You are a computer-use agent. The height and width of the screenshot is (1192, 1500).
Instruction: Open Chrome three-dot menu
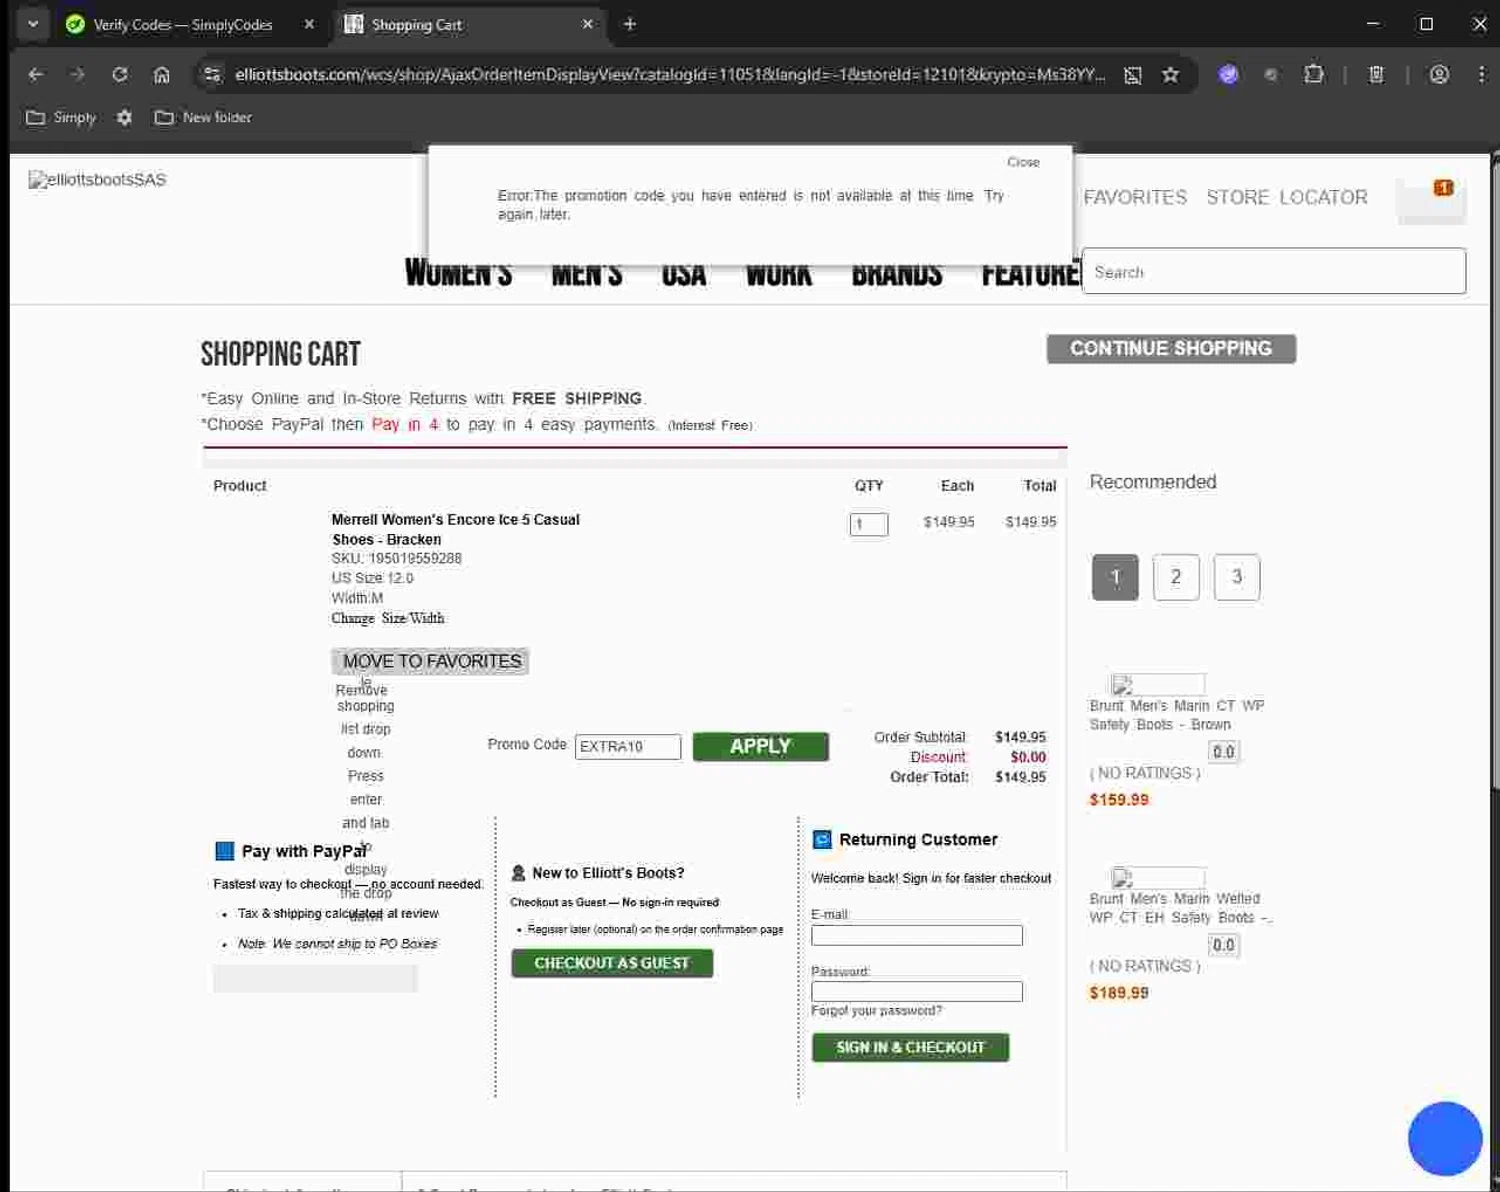pyautogui.click(x=1481, y=74)
